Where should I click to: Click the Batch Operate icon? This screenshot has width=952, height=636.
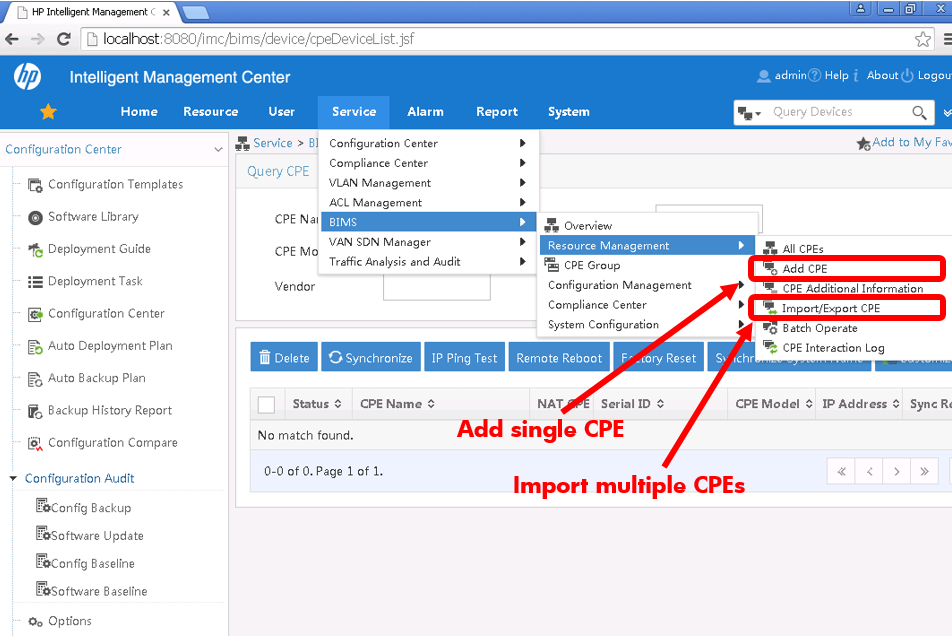(x=770, y=328)
